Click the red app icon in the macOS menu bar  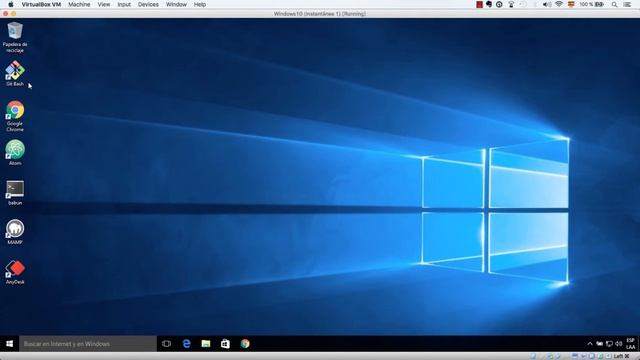[x=480, y=4]
